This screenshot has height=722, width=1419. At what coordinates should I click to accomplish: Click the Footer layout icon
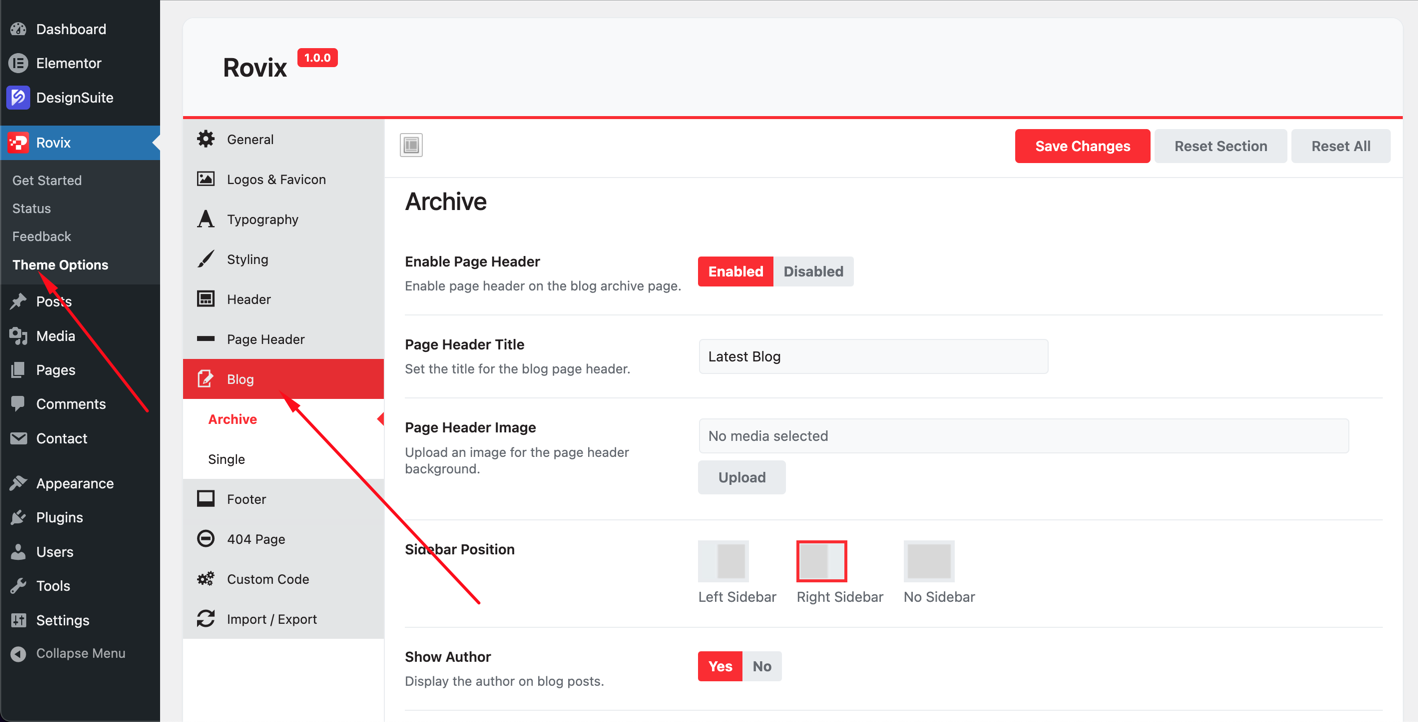pos(206,499)
